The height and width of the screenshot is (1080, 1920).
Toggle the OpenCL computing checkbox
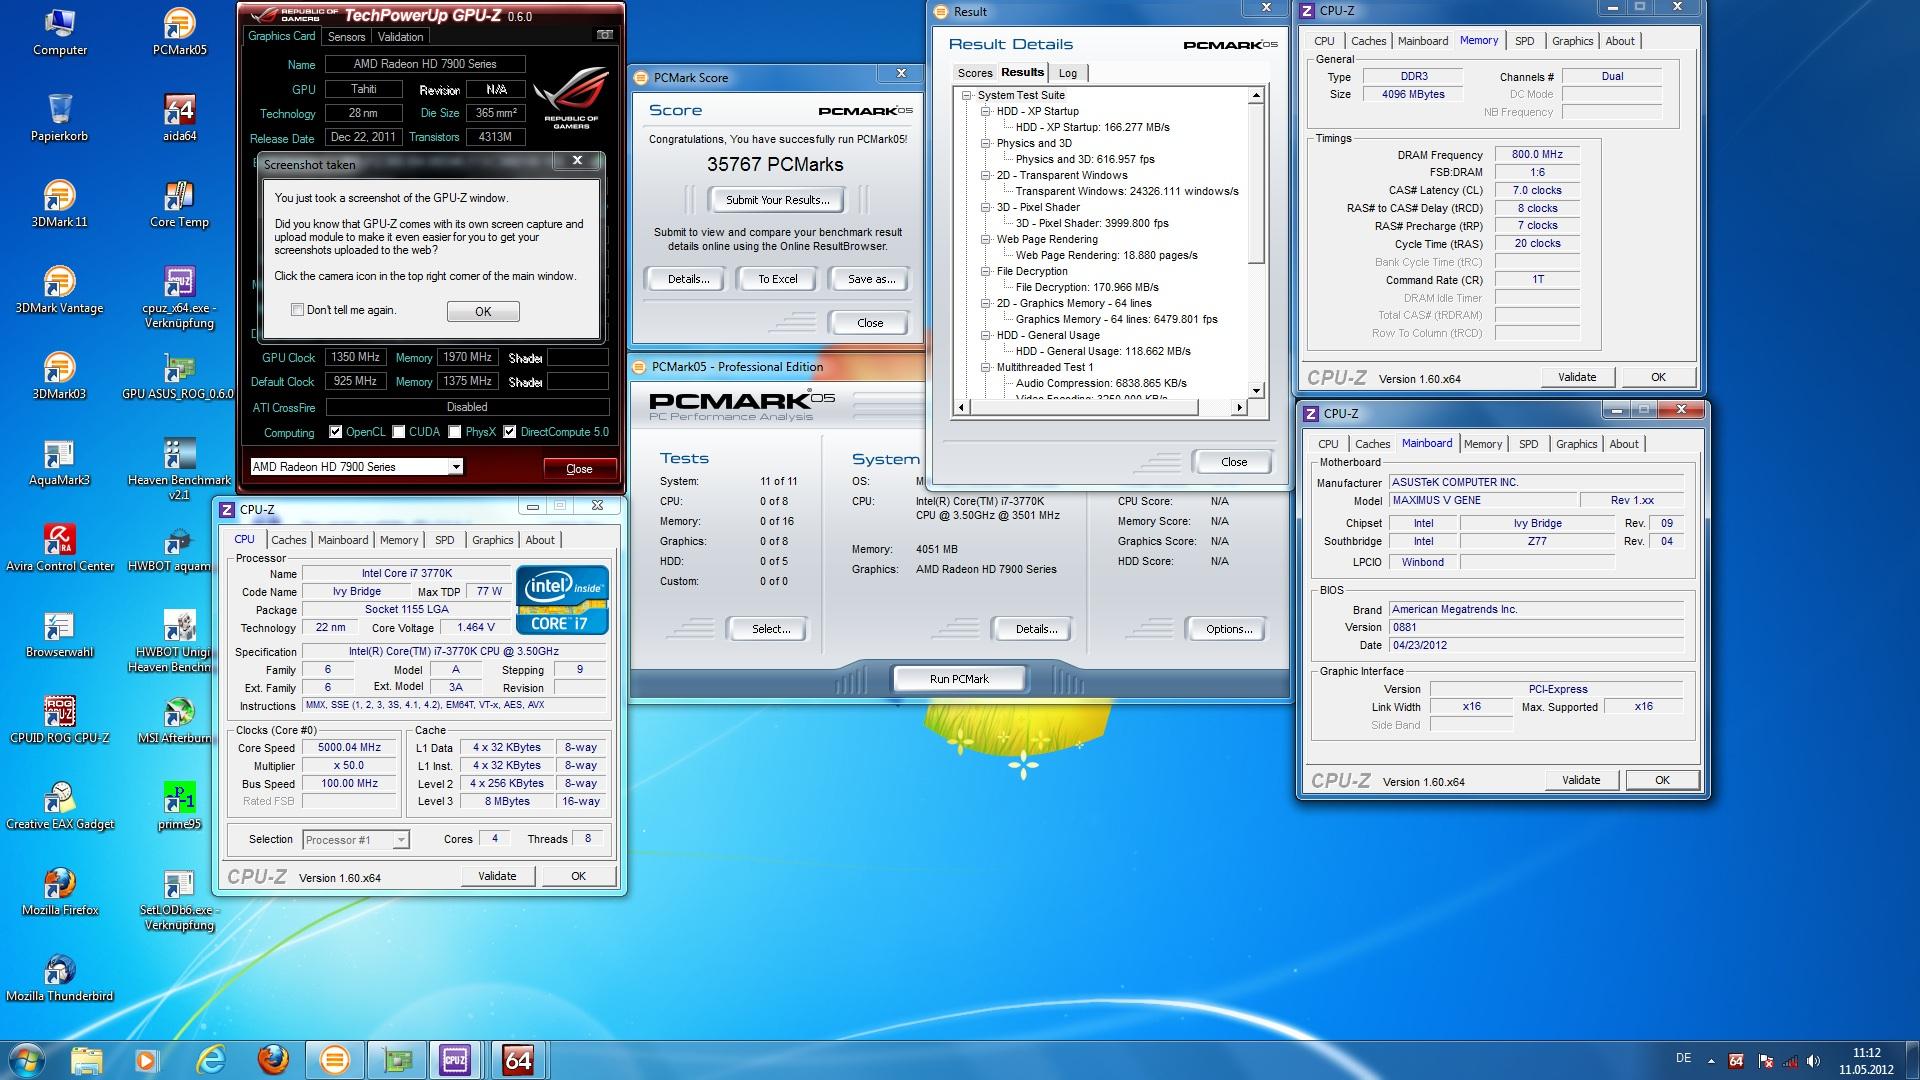pyautogui.click(x=336, y=432)
